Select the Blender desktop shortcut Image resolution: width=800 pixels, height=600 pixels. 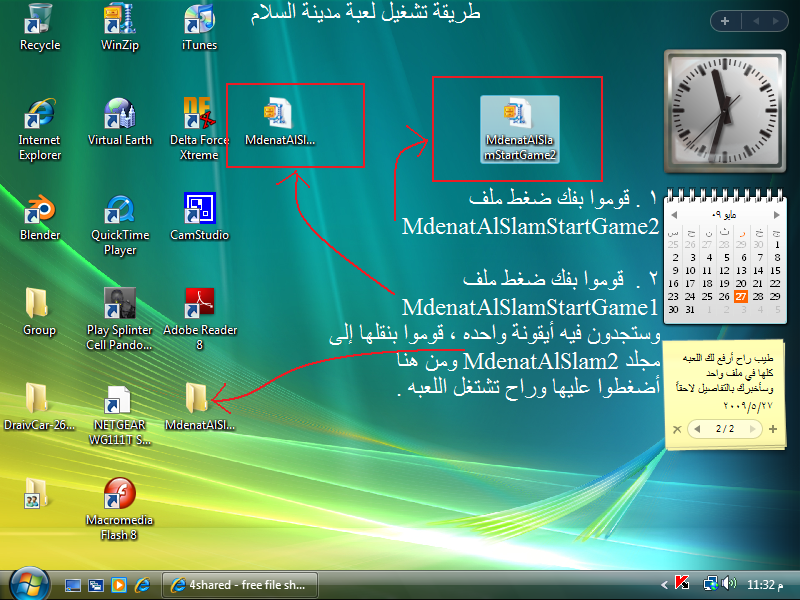point(39,217)
